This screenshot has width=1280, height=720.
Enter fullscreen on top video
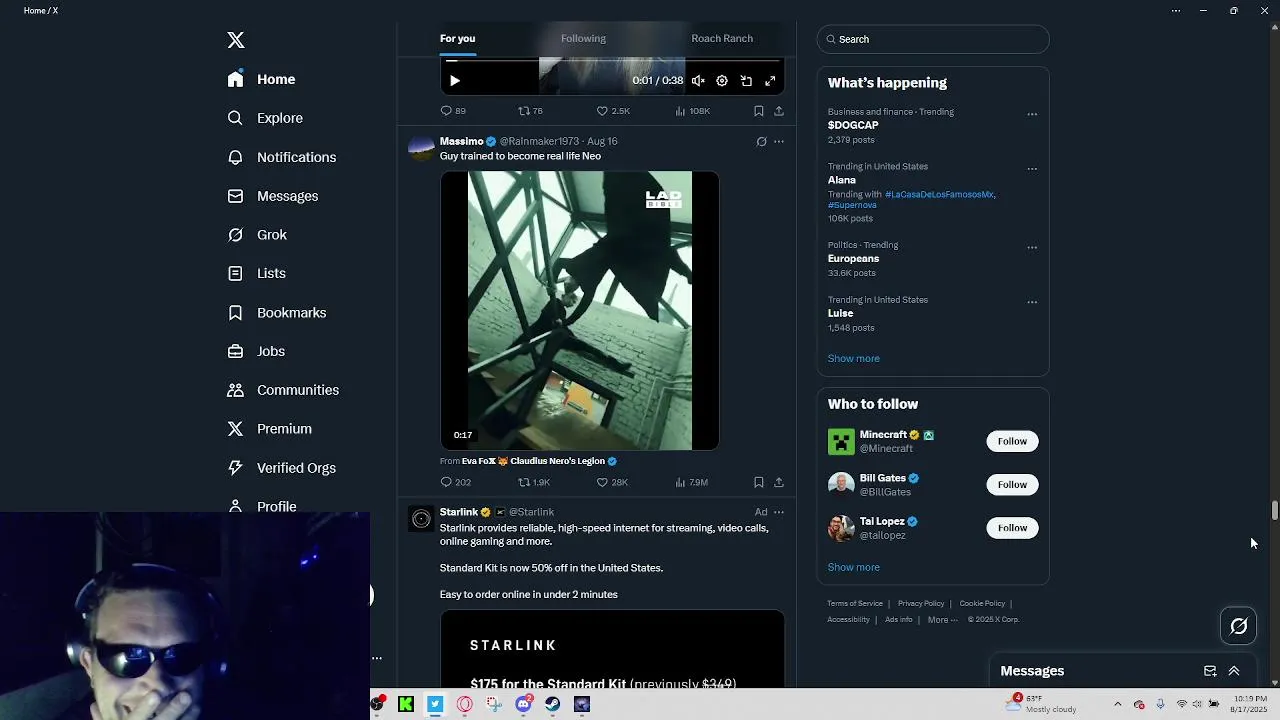coord(770,81)
